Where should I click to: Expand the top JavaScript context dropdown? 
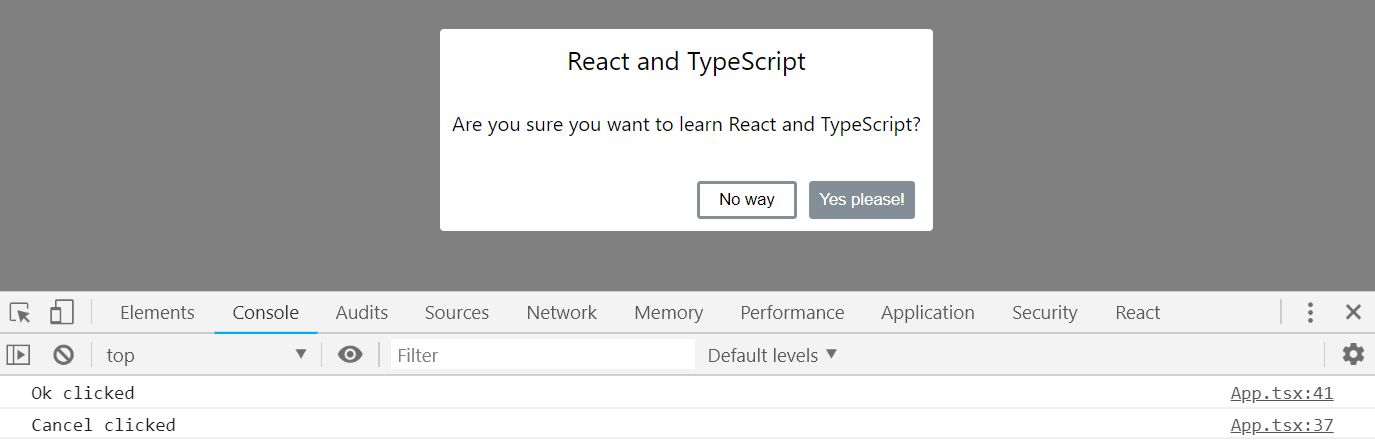[x=207, y=355]
